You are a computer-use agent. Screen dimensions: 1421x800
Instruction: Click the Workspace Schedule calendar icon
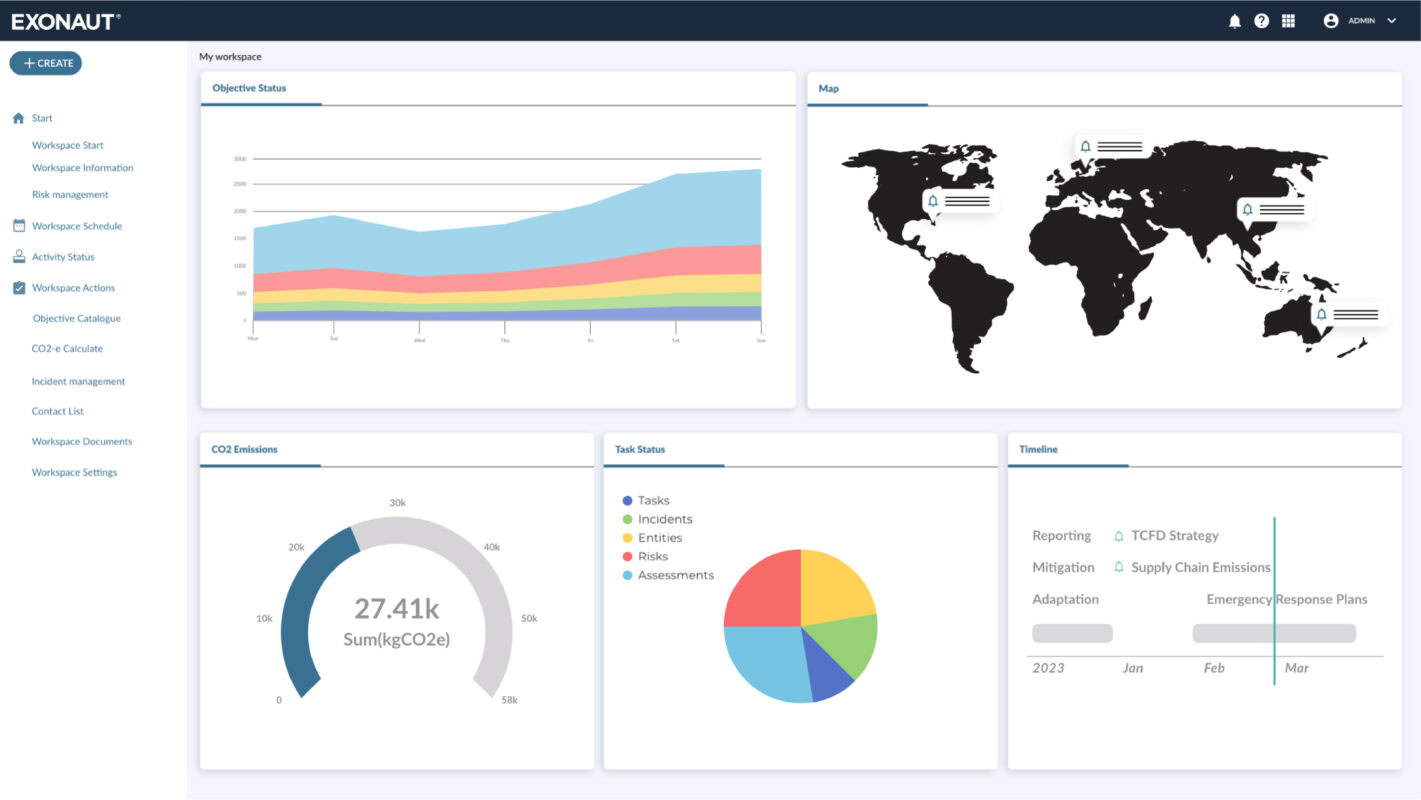[x=18, y=226]
